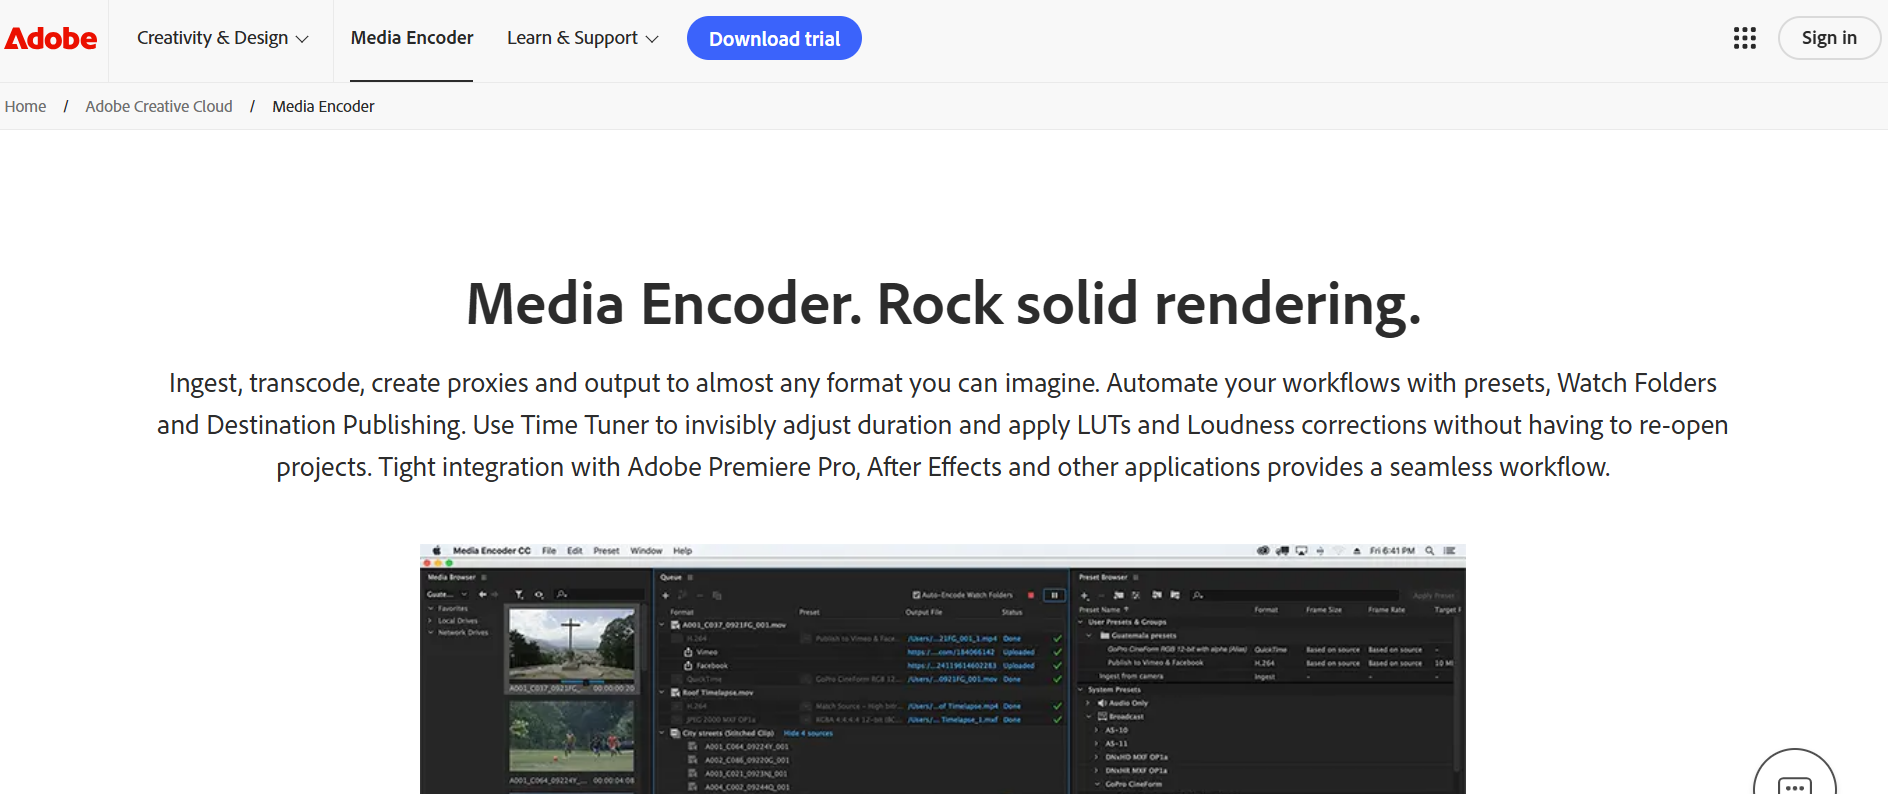
Task: Open the Edit menu in the screenshot
Action: click(x=575, y=551)
